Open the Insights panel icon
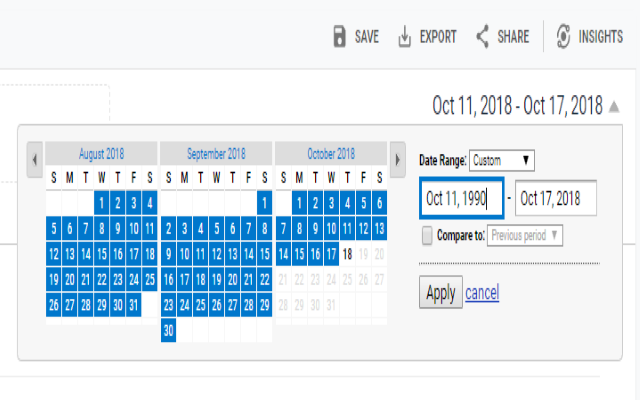 pyautogui.click(x=564, y=37)
